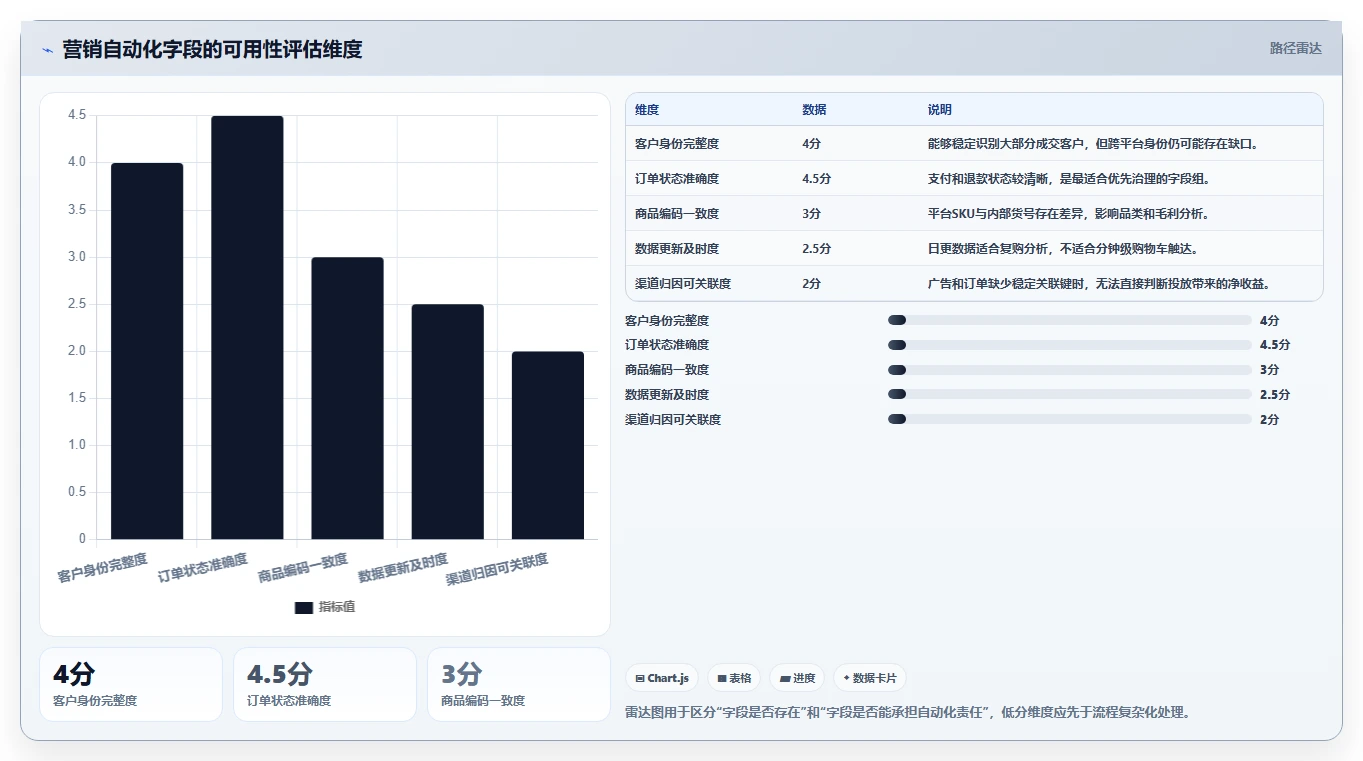Viewport: 1363px width, 761px height.
Task: Click description starting 支付和退款状态较清晰
Action: click(1069, 179)
